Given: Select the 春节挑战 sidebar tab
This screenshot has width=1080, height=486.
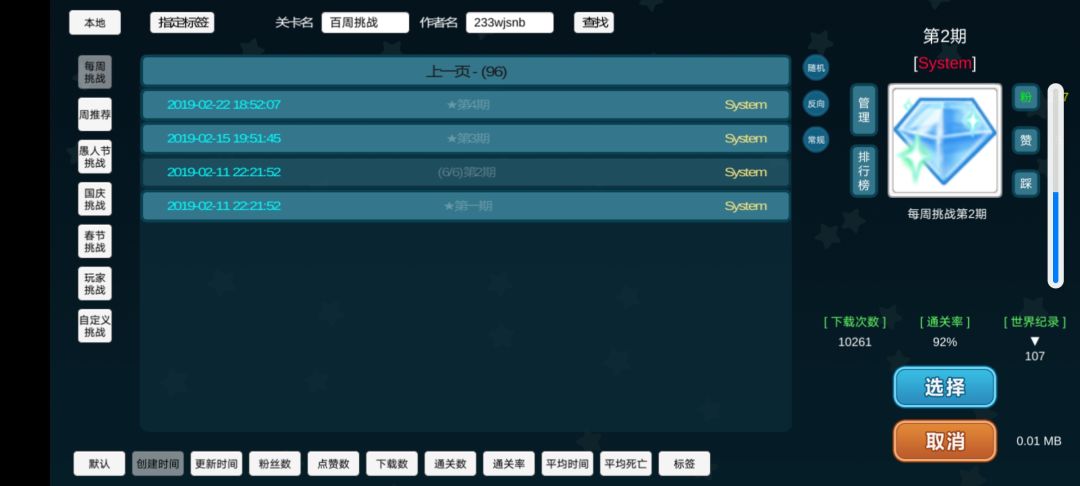Looking at the screenshot, I should pos(94,241).
